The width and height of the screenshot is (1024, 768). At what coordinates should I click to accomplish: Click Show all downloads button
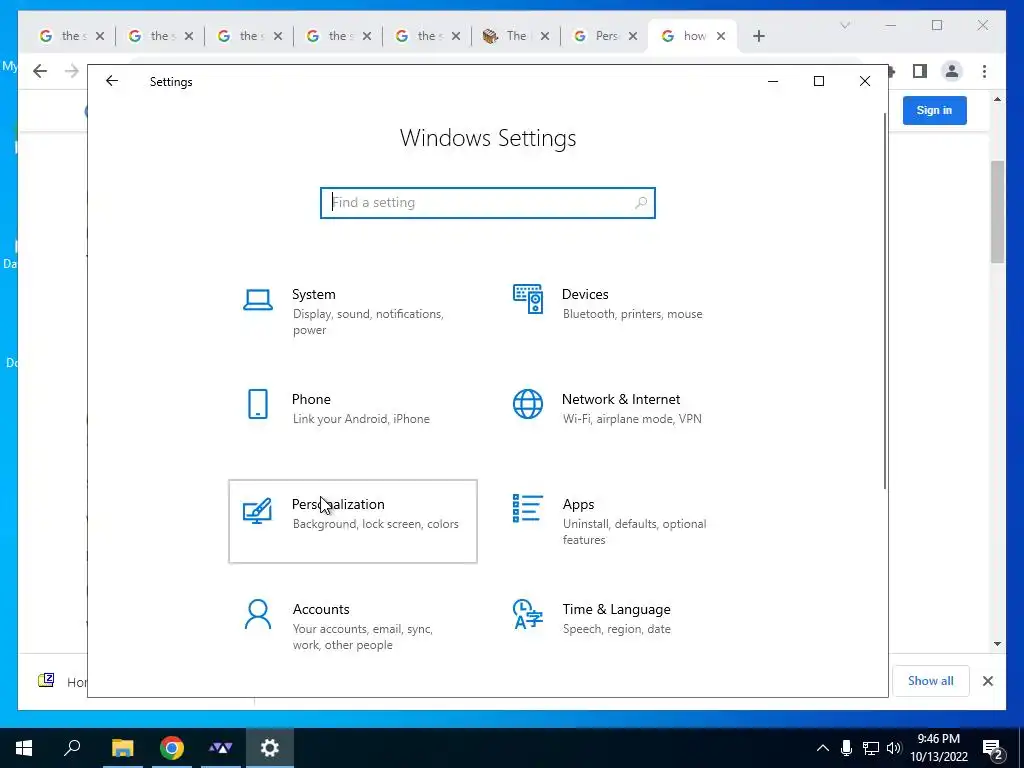(931, 680)
